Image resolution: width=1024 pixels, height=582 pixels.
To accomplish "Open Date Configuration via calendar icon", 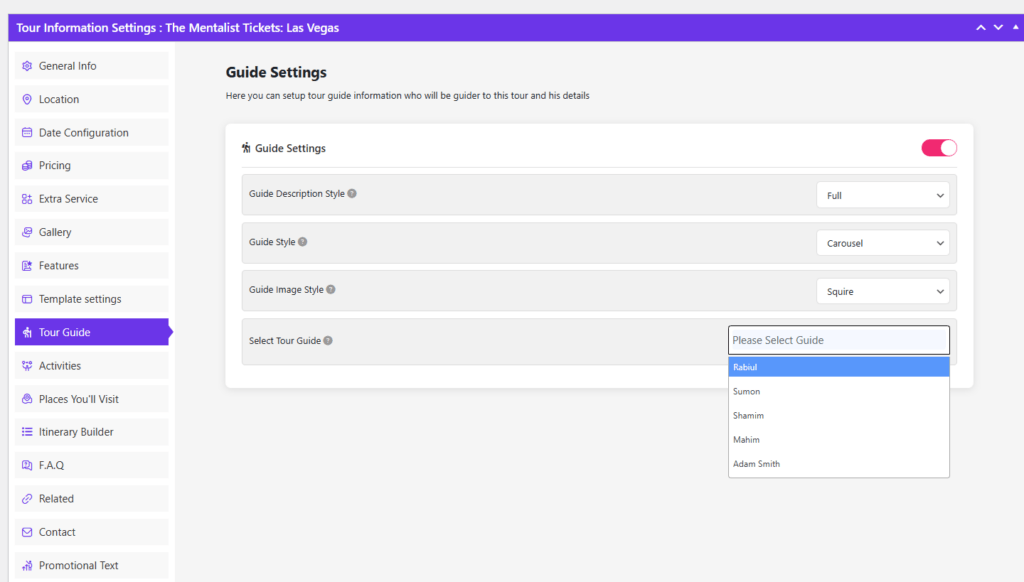I will (x=25, y=132).
